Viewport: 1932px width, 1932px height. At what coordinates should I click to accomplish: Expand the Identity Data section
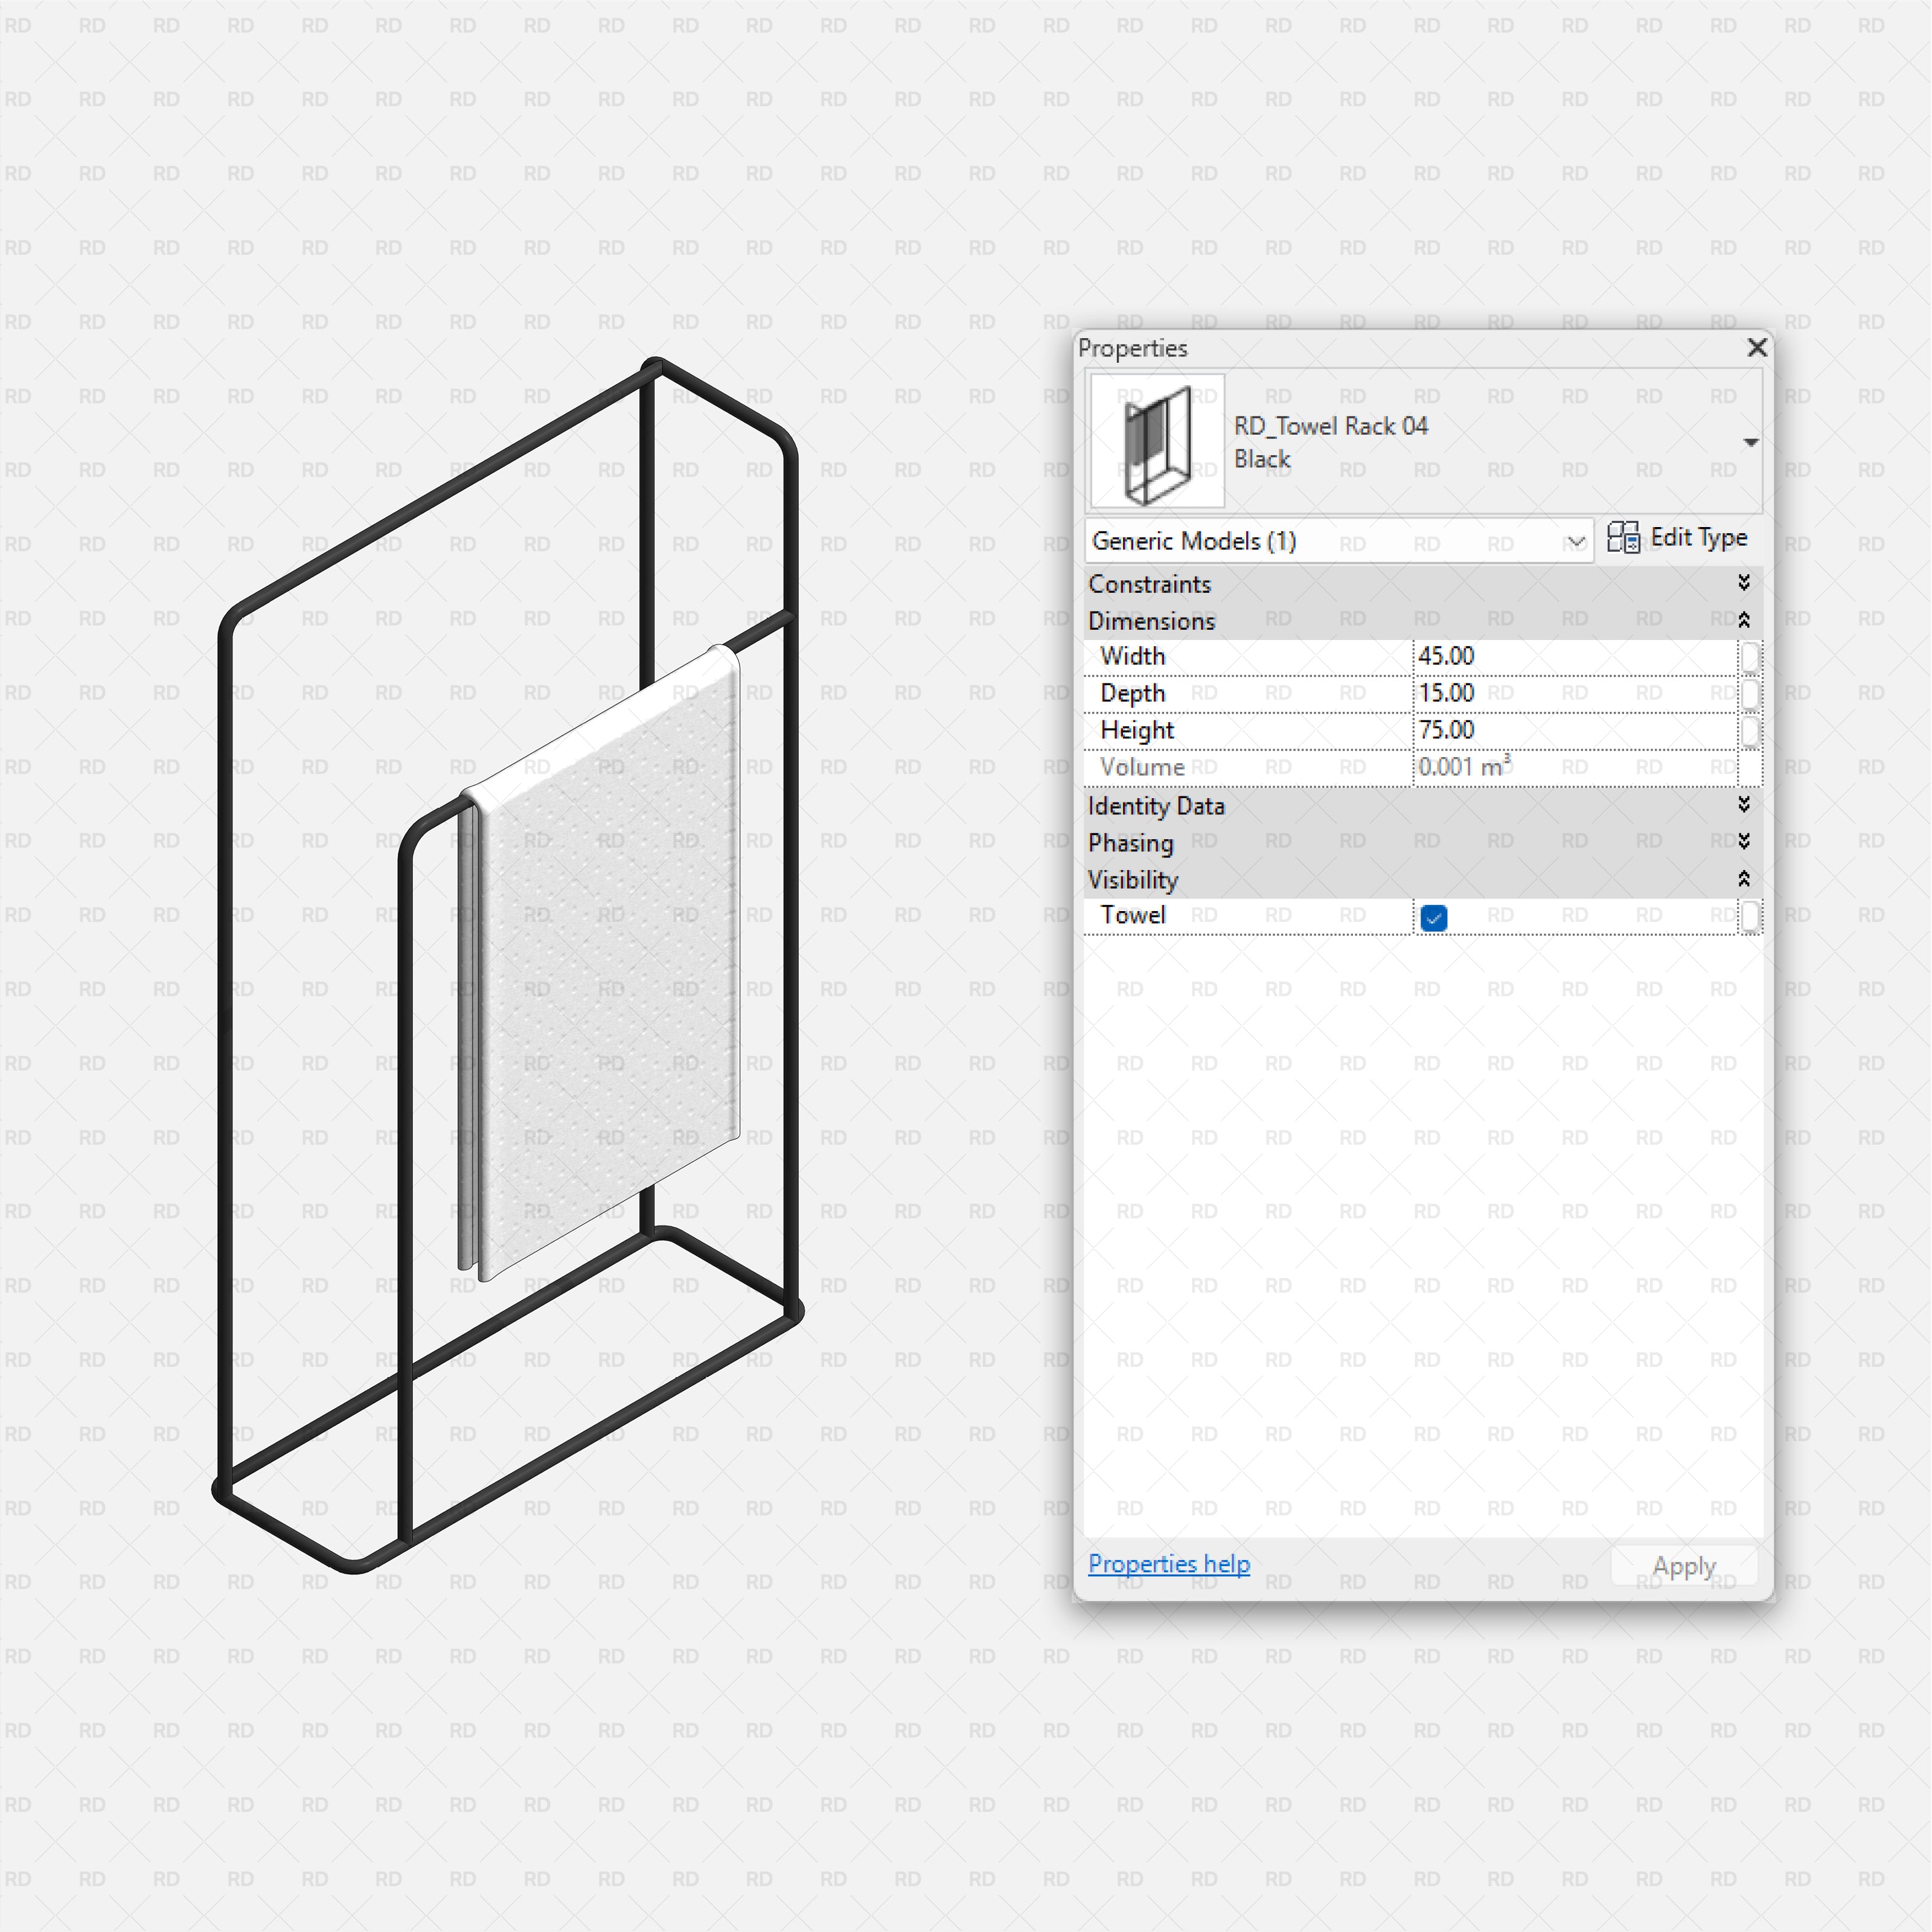1743,805
